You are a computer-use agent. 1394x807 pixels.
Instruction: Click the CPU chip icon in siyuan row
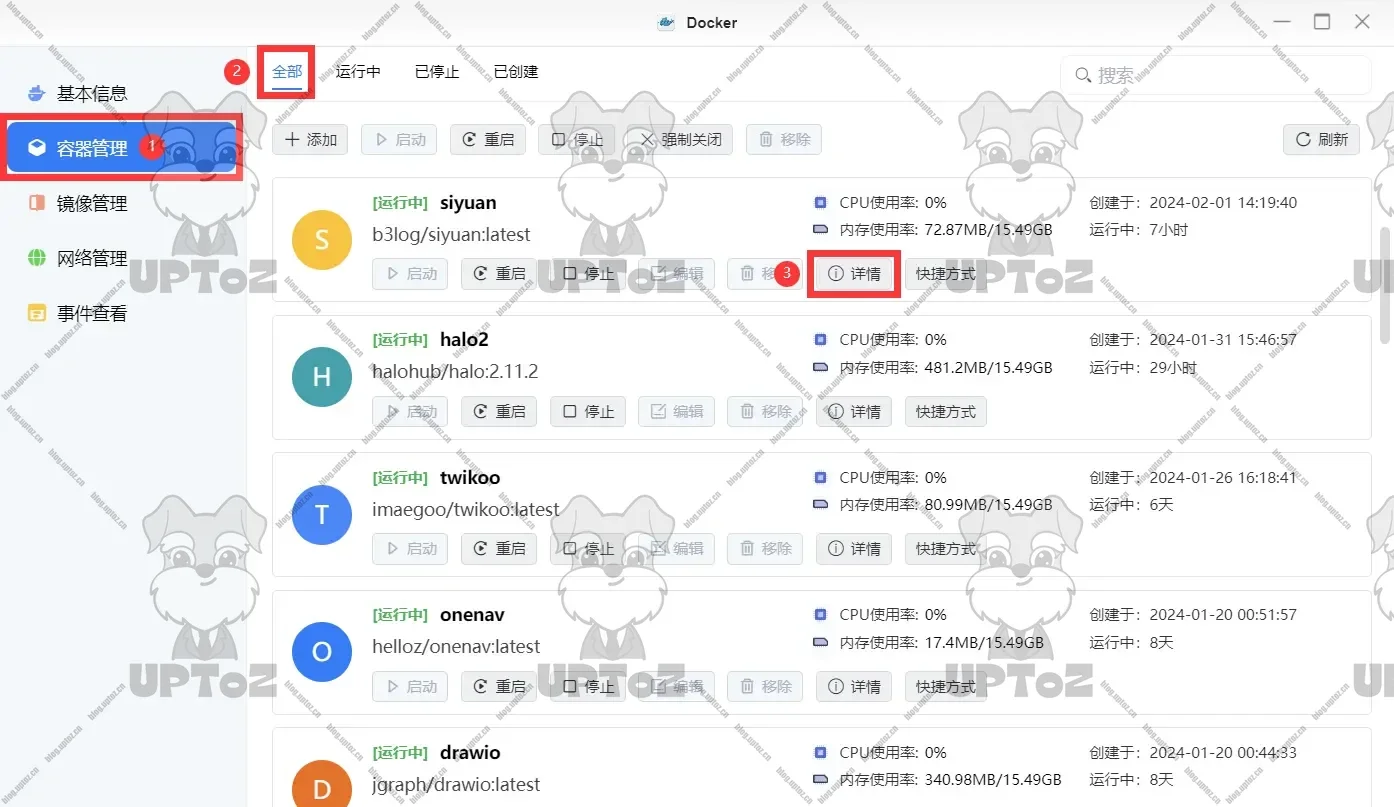click(x=821, y=202)
